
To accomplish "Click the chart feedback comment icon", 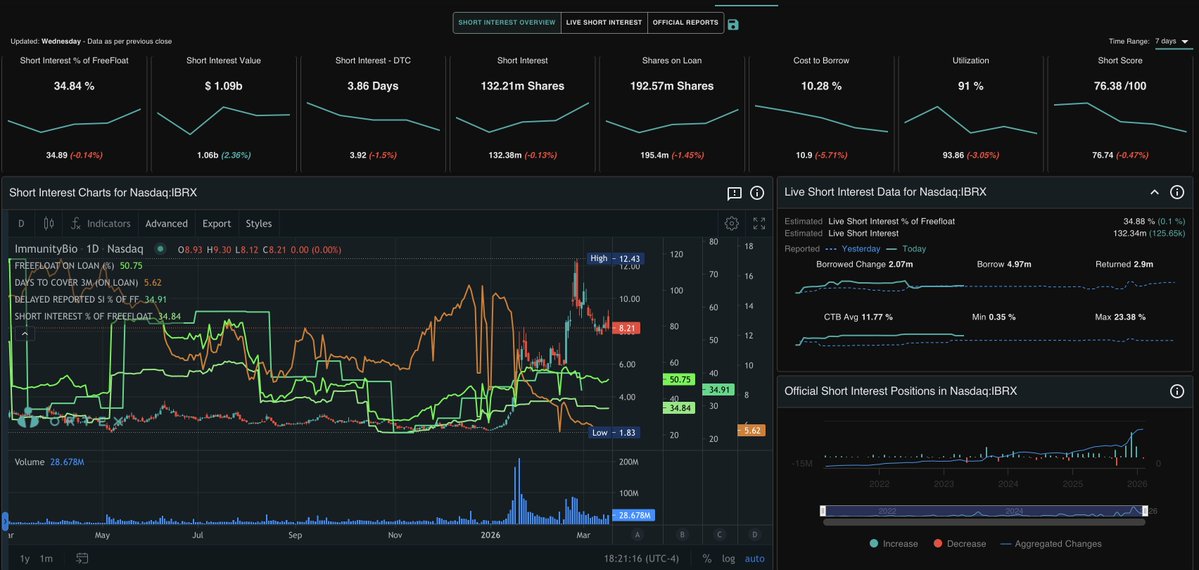I will 734,193.
